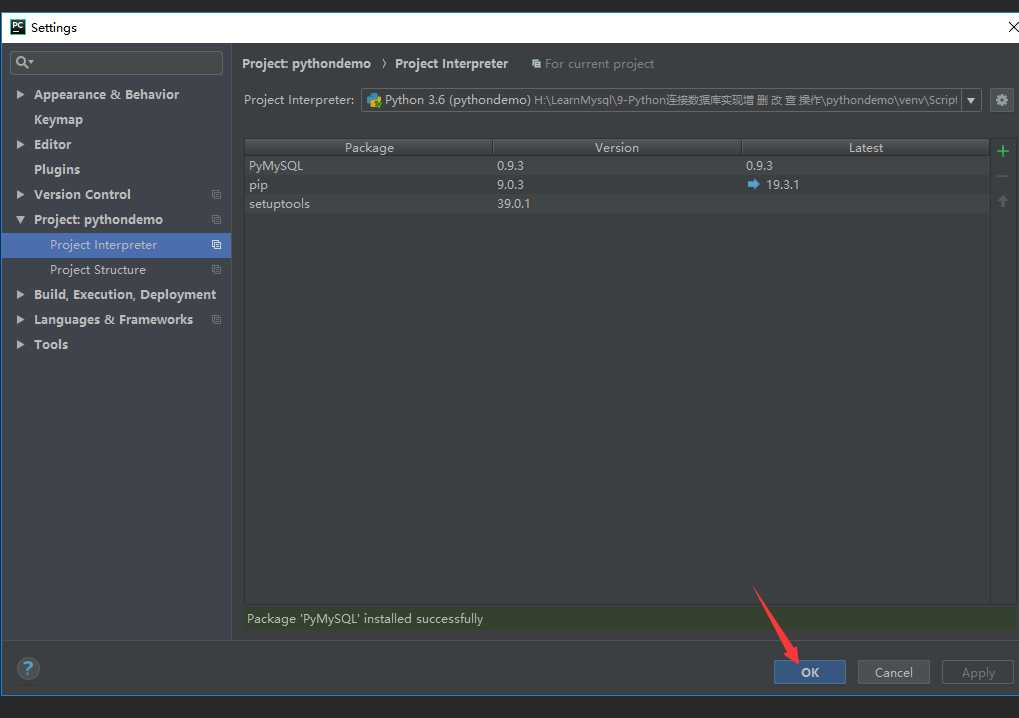Click the For current project icon
This screenshot has width=1019, height=718.
536,64
